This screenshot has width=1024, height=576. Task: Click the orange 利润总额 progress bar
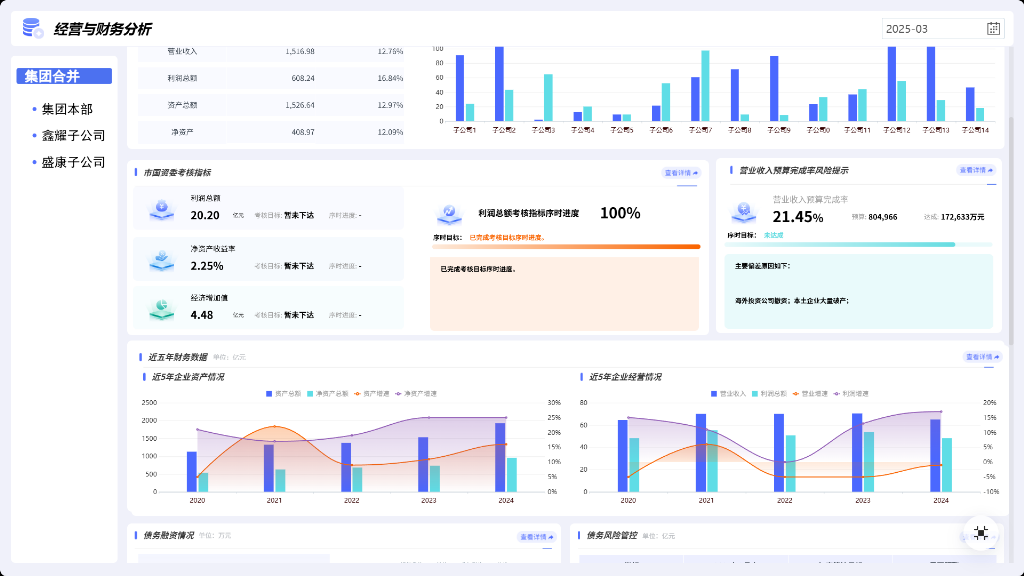566,247
